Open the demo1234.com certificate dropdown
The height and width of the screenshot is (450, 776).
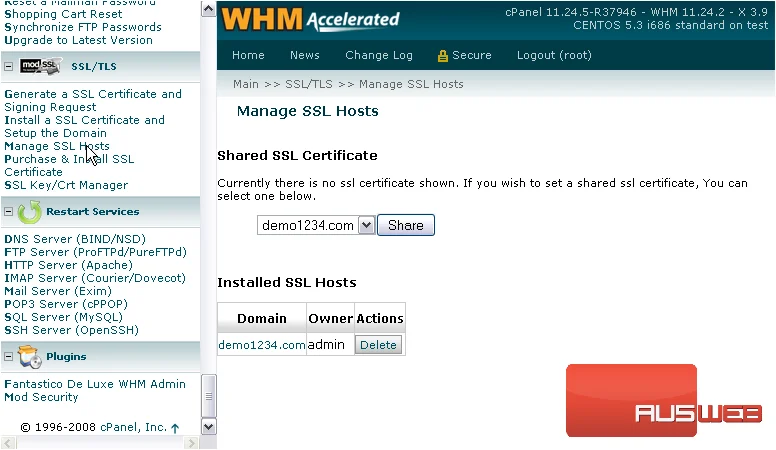click(366, 225)
